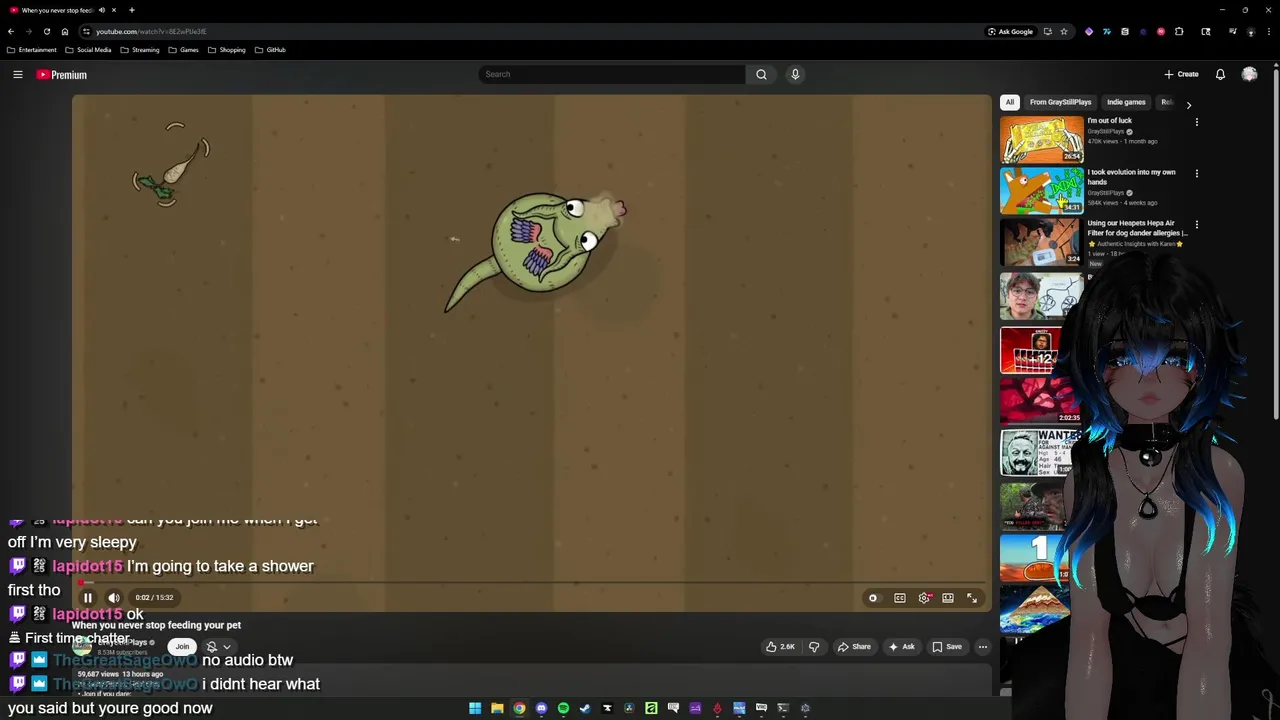Image resolution: width=1280 pixels, height=720 pixels.
Task: Filter by Indie games chip
Action: pyautogui.click(x=1126, y=102)
